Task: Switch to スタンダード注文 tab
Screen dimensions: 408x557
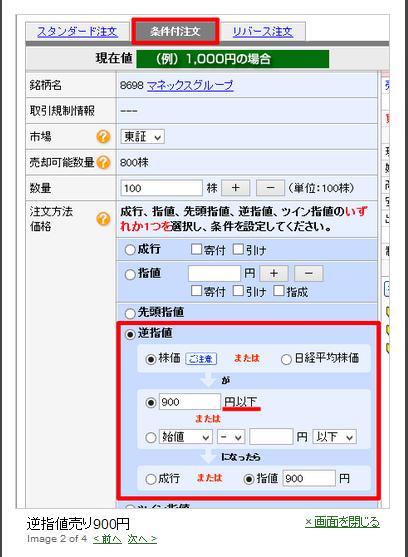Action: click(77, 32)
